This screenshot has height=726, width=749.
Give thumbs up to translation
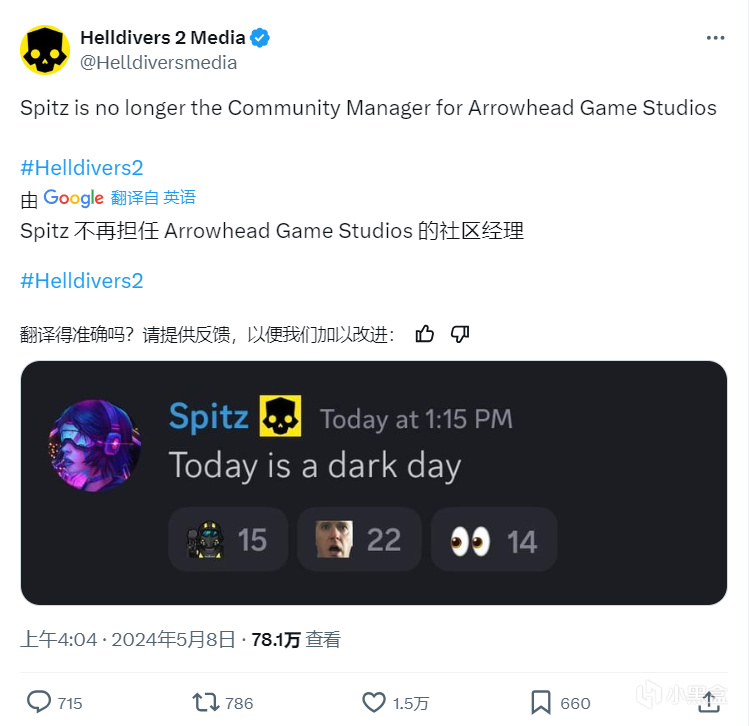point(424,334)
